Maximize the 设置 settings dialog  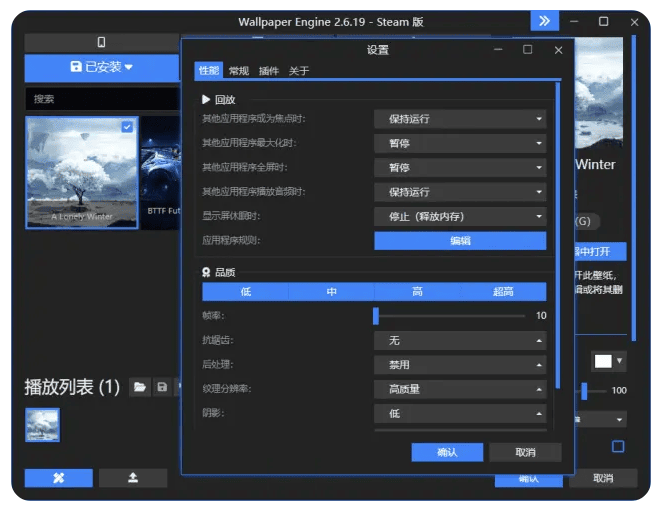[x=527, y=50]
